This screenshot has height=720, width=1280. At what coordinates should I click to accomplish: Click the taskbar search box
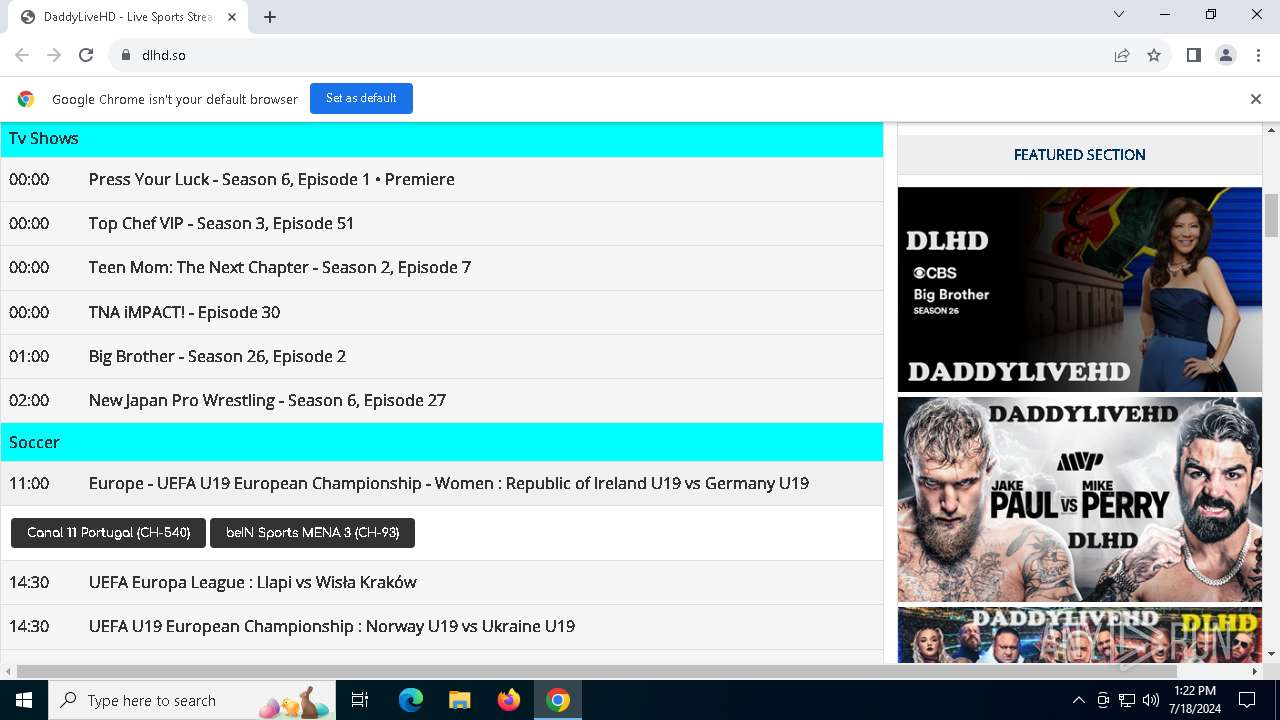[193, 700]
